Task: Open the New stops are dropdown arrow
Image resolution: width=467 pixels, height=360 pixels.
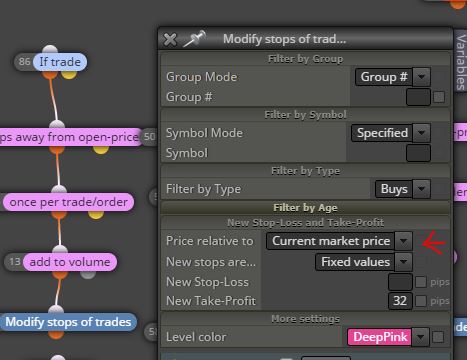Action: (x=404, y=262)
